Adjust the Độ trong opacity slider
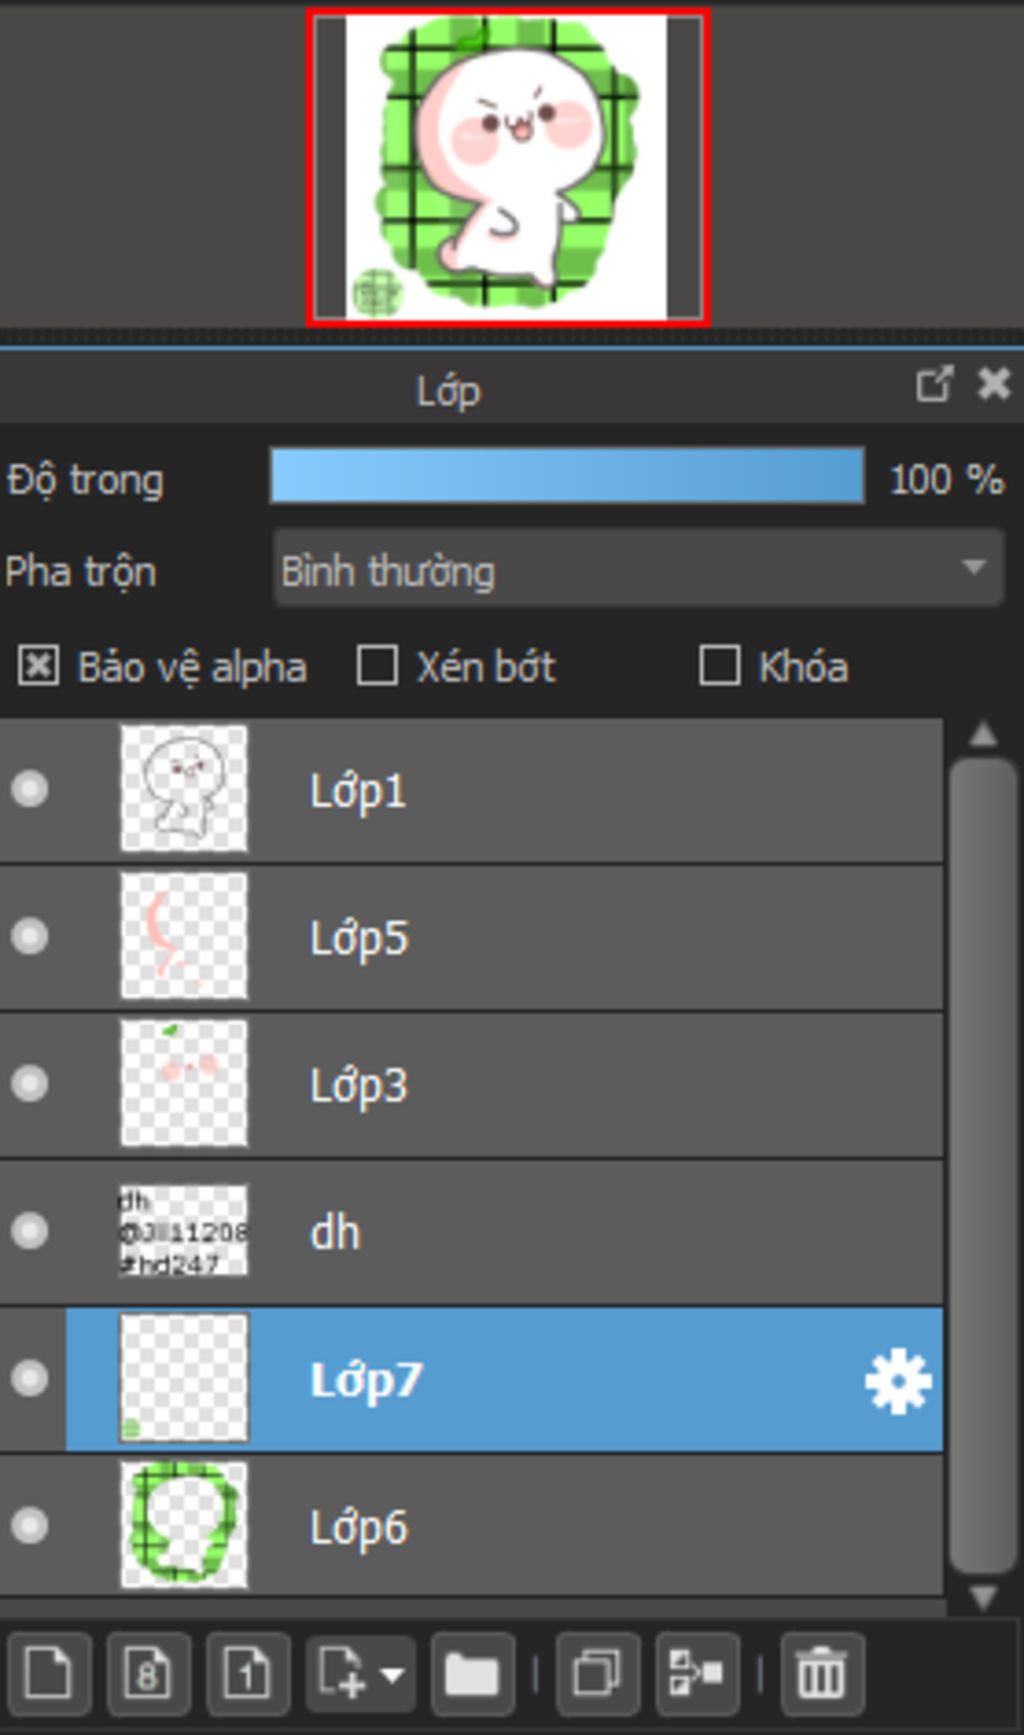The height and width of the screenshot is (1735, 1024). 567,476
